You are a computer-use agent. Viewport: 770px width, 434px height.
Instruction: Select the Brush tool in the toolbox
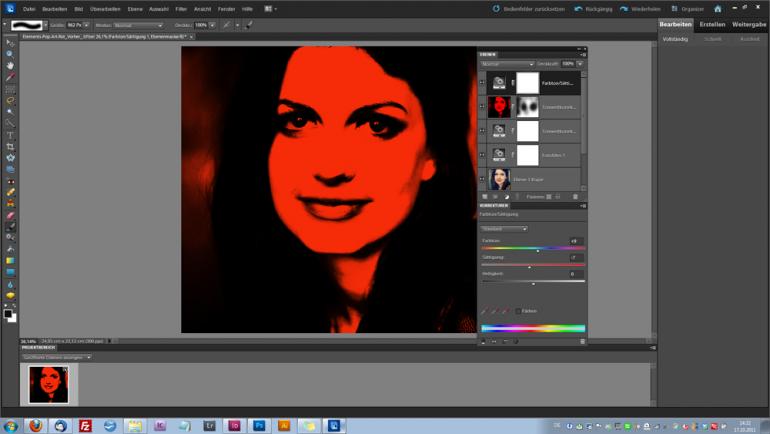point(10,227)
